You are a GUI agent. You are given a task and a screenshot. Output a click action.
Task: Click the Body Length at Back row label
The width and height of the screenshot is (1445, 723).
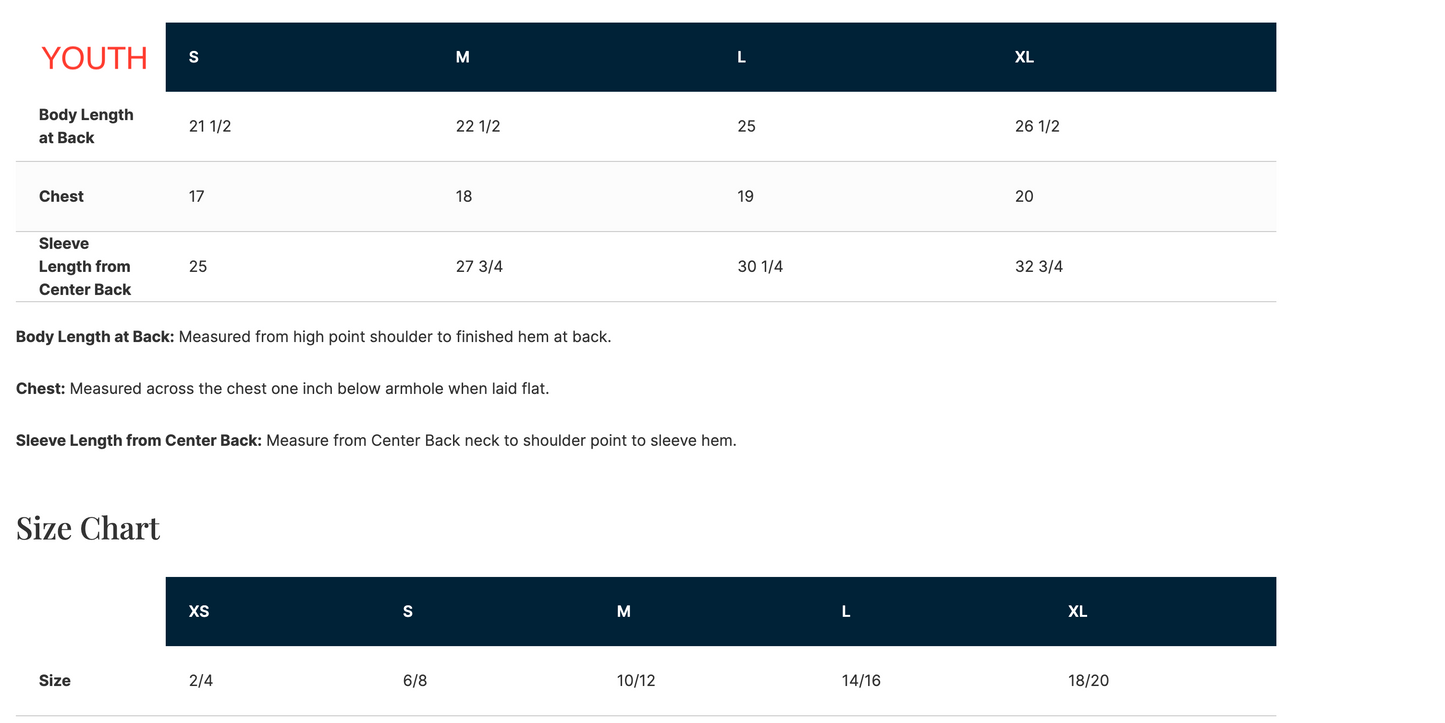(86, 126)
